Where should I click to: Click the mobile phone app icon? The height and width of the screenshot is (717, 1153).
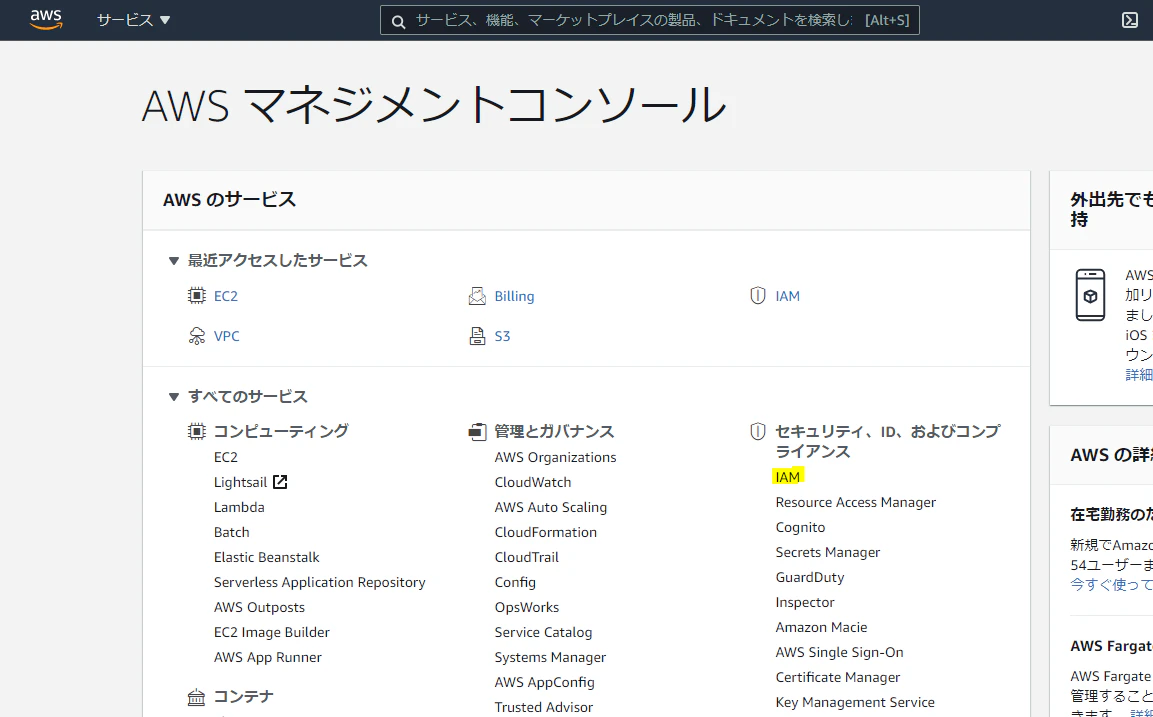coord(1090,295)
